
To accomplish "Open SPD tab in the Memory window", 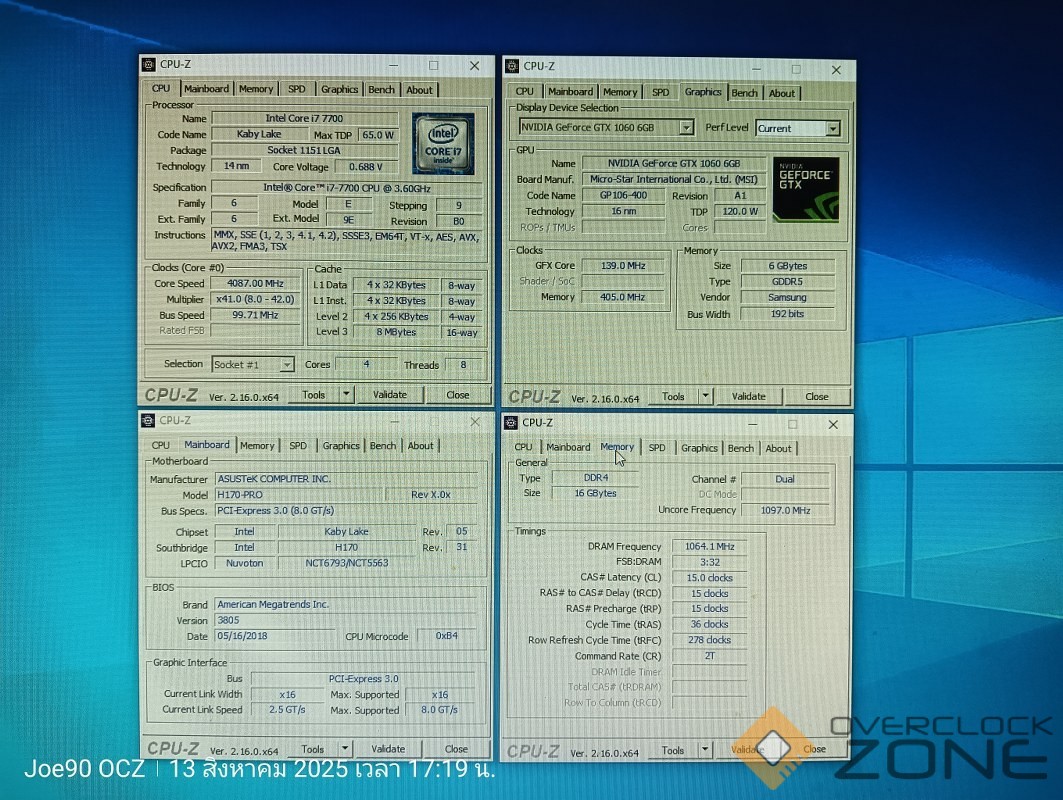I will (x=656, y=448).
